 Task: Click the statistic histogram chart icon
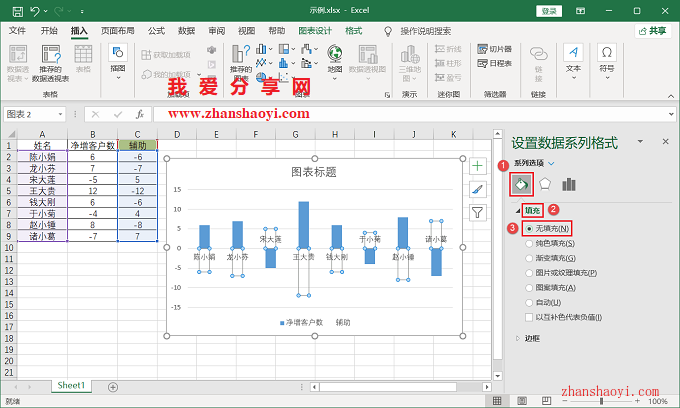[x=284, y=63]
